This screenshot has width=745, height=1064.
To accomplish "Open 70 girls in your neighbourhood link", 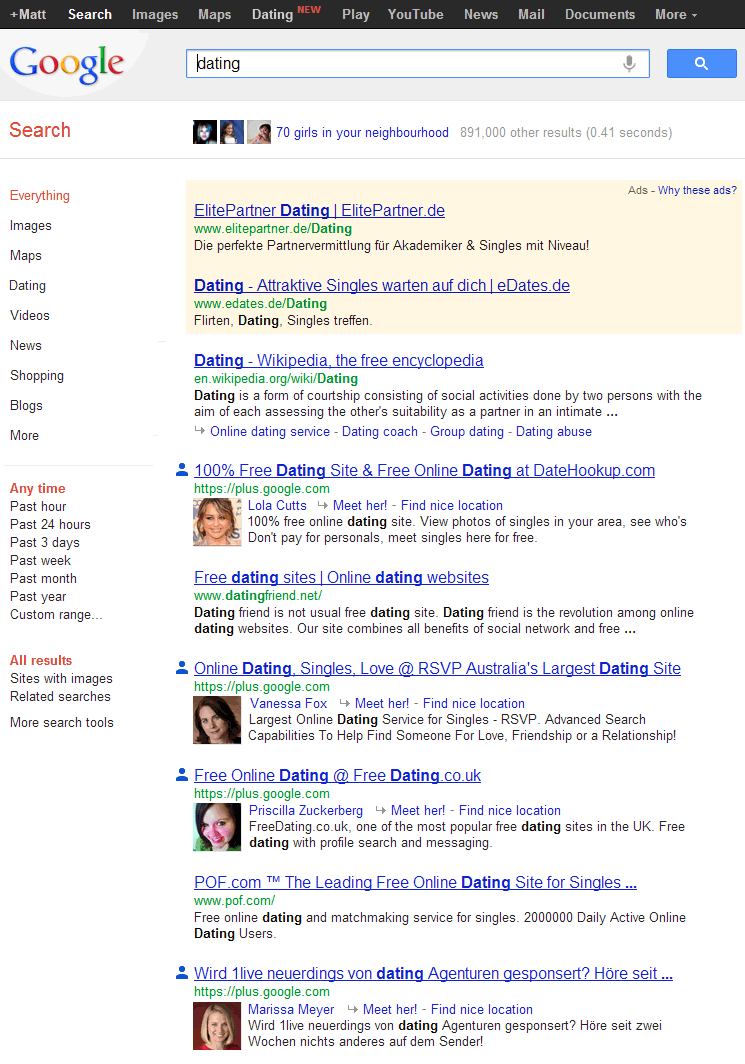I will click(362, 132).
